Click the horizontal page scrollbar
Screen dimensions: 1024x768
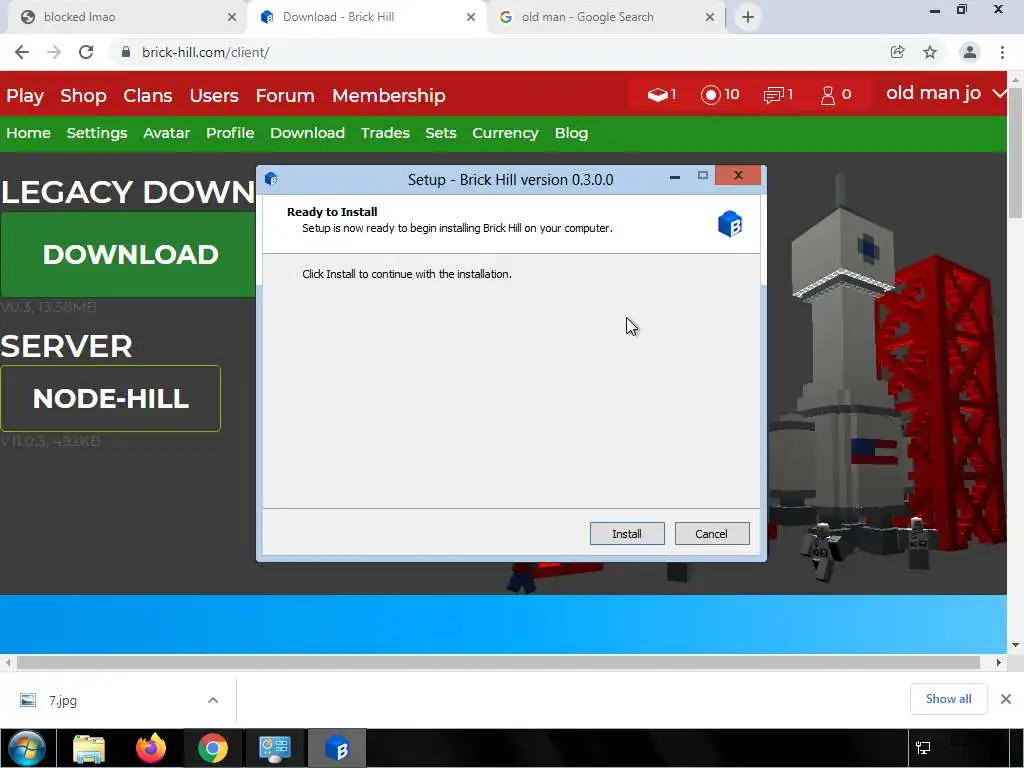498,662
